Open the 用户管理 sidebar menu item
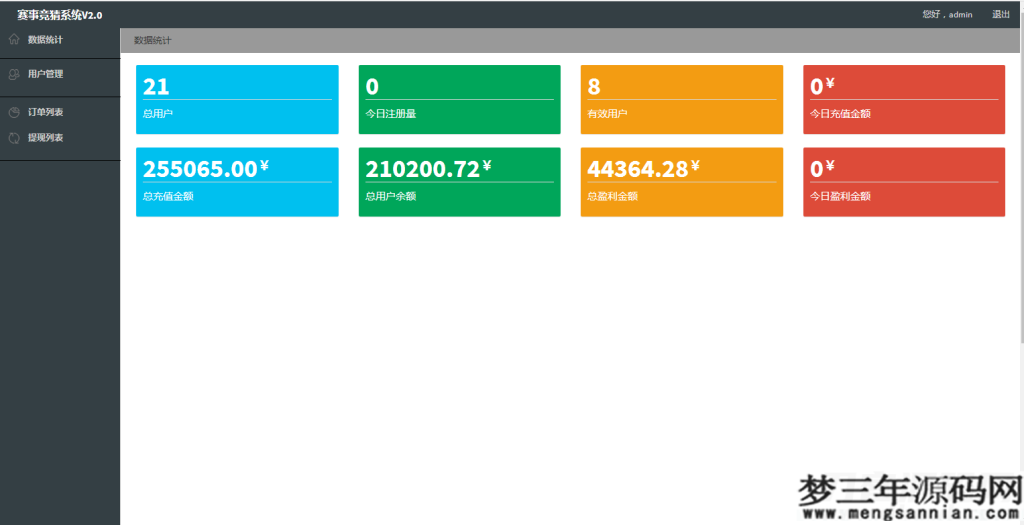Image resolution: width=1024 pixels, height=525 pixels. (45, 74)
